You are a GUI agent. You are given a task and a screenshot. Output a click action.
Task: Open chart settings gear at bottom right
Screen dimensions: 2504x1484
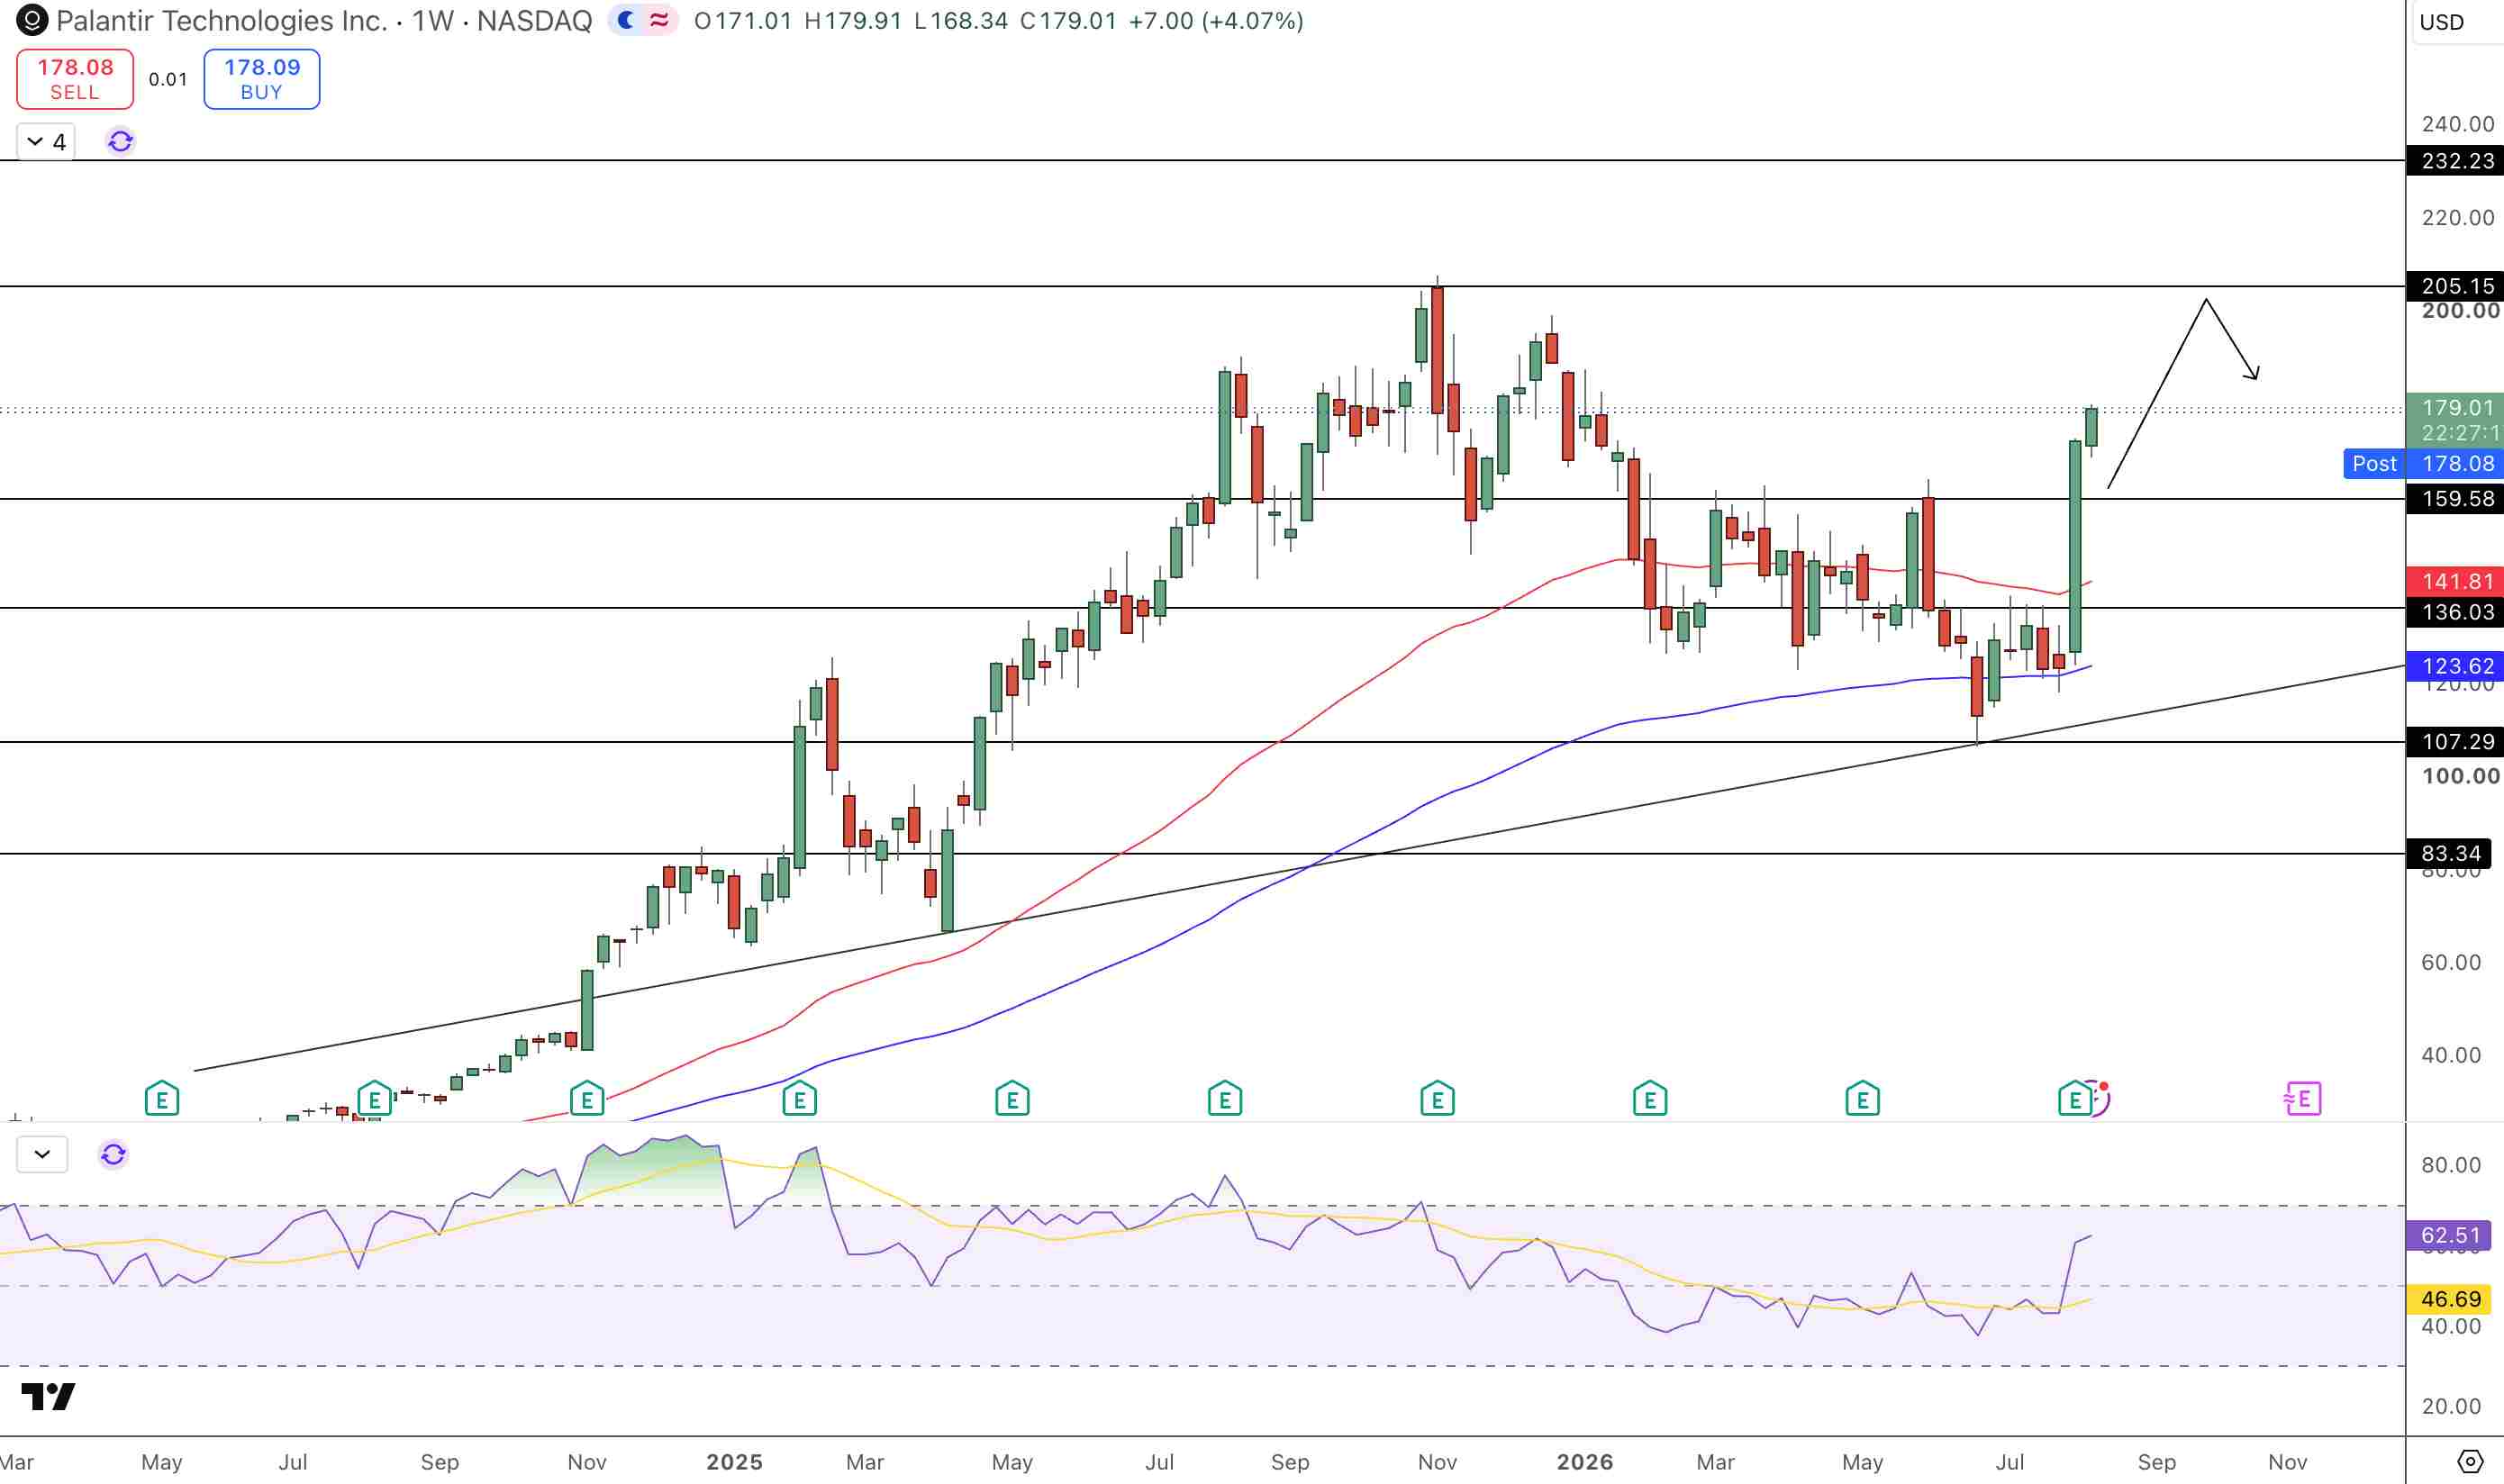click(x=2470, y=1461)
